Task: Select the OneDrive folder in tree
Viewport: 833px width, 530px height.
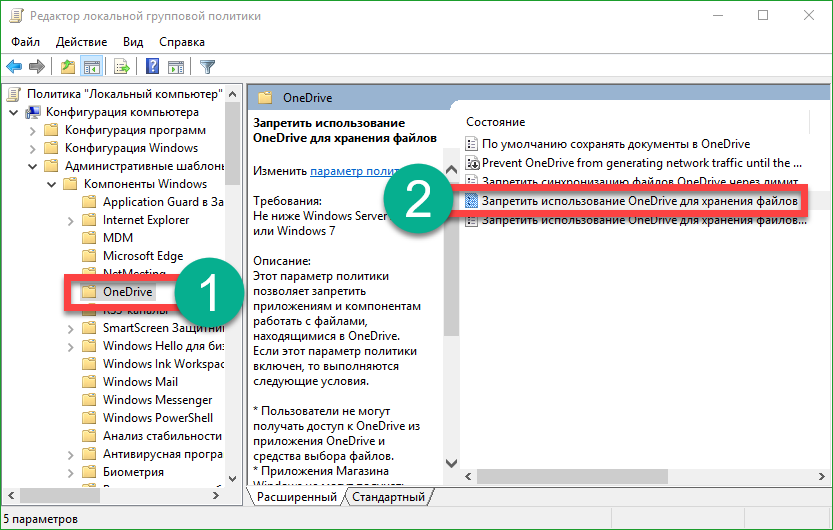Action: click(x=127, y=292)
